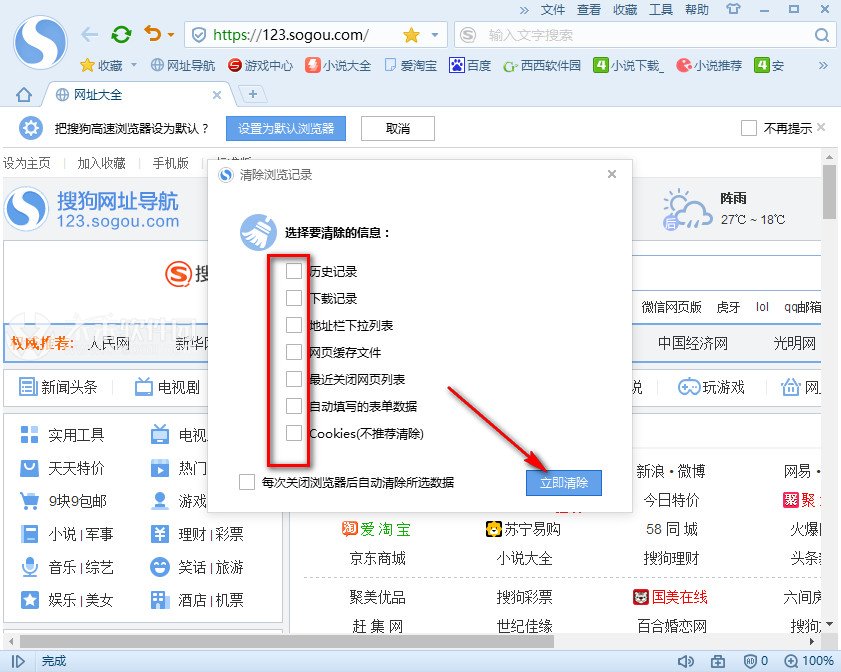Viewport: 841px width, 672px height.
Task: Click the 9块9包邮 cart icon
Action: point(31,500)
